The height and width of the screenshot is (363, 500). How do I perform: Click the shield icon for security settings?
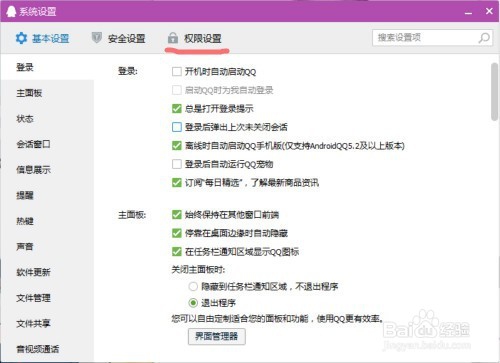[x=97, y=38]
